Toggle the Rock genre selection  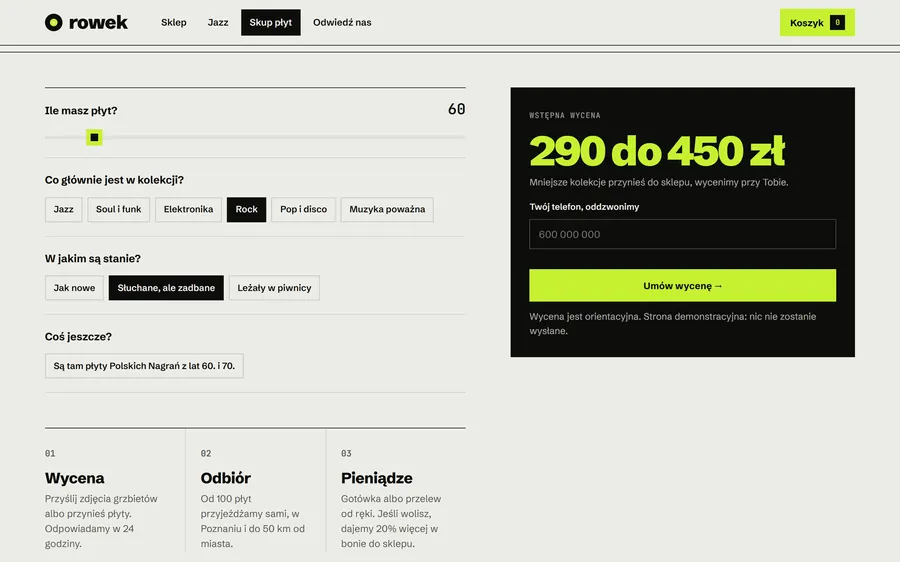[246, 210]
